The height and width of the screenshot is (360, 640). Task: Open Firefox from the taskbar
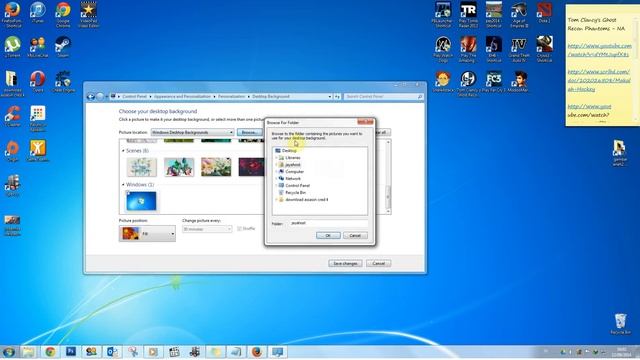click(257, 352)
